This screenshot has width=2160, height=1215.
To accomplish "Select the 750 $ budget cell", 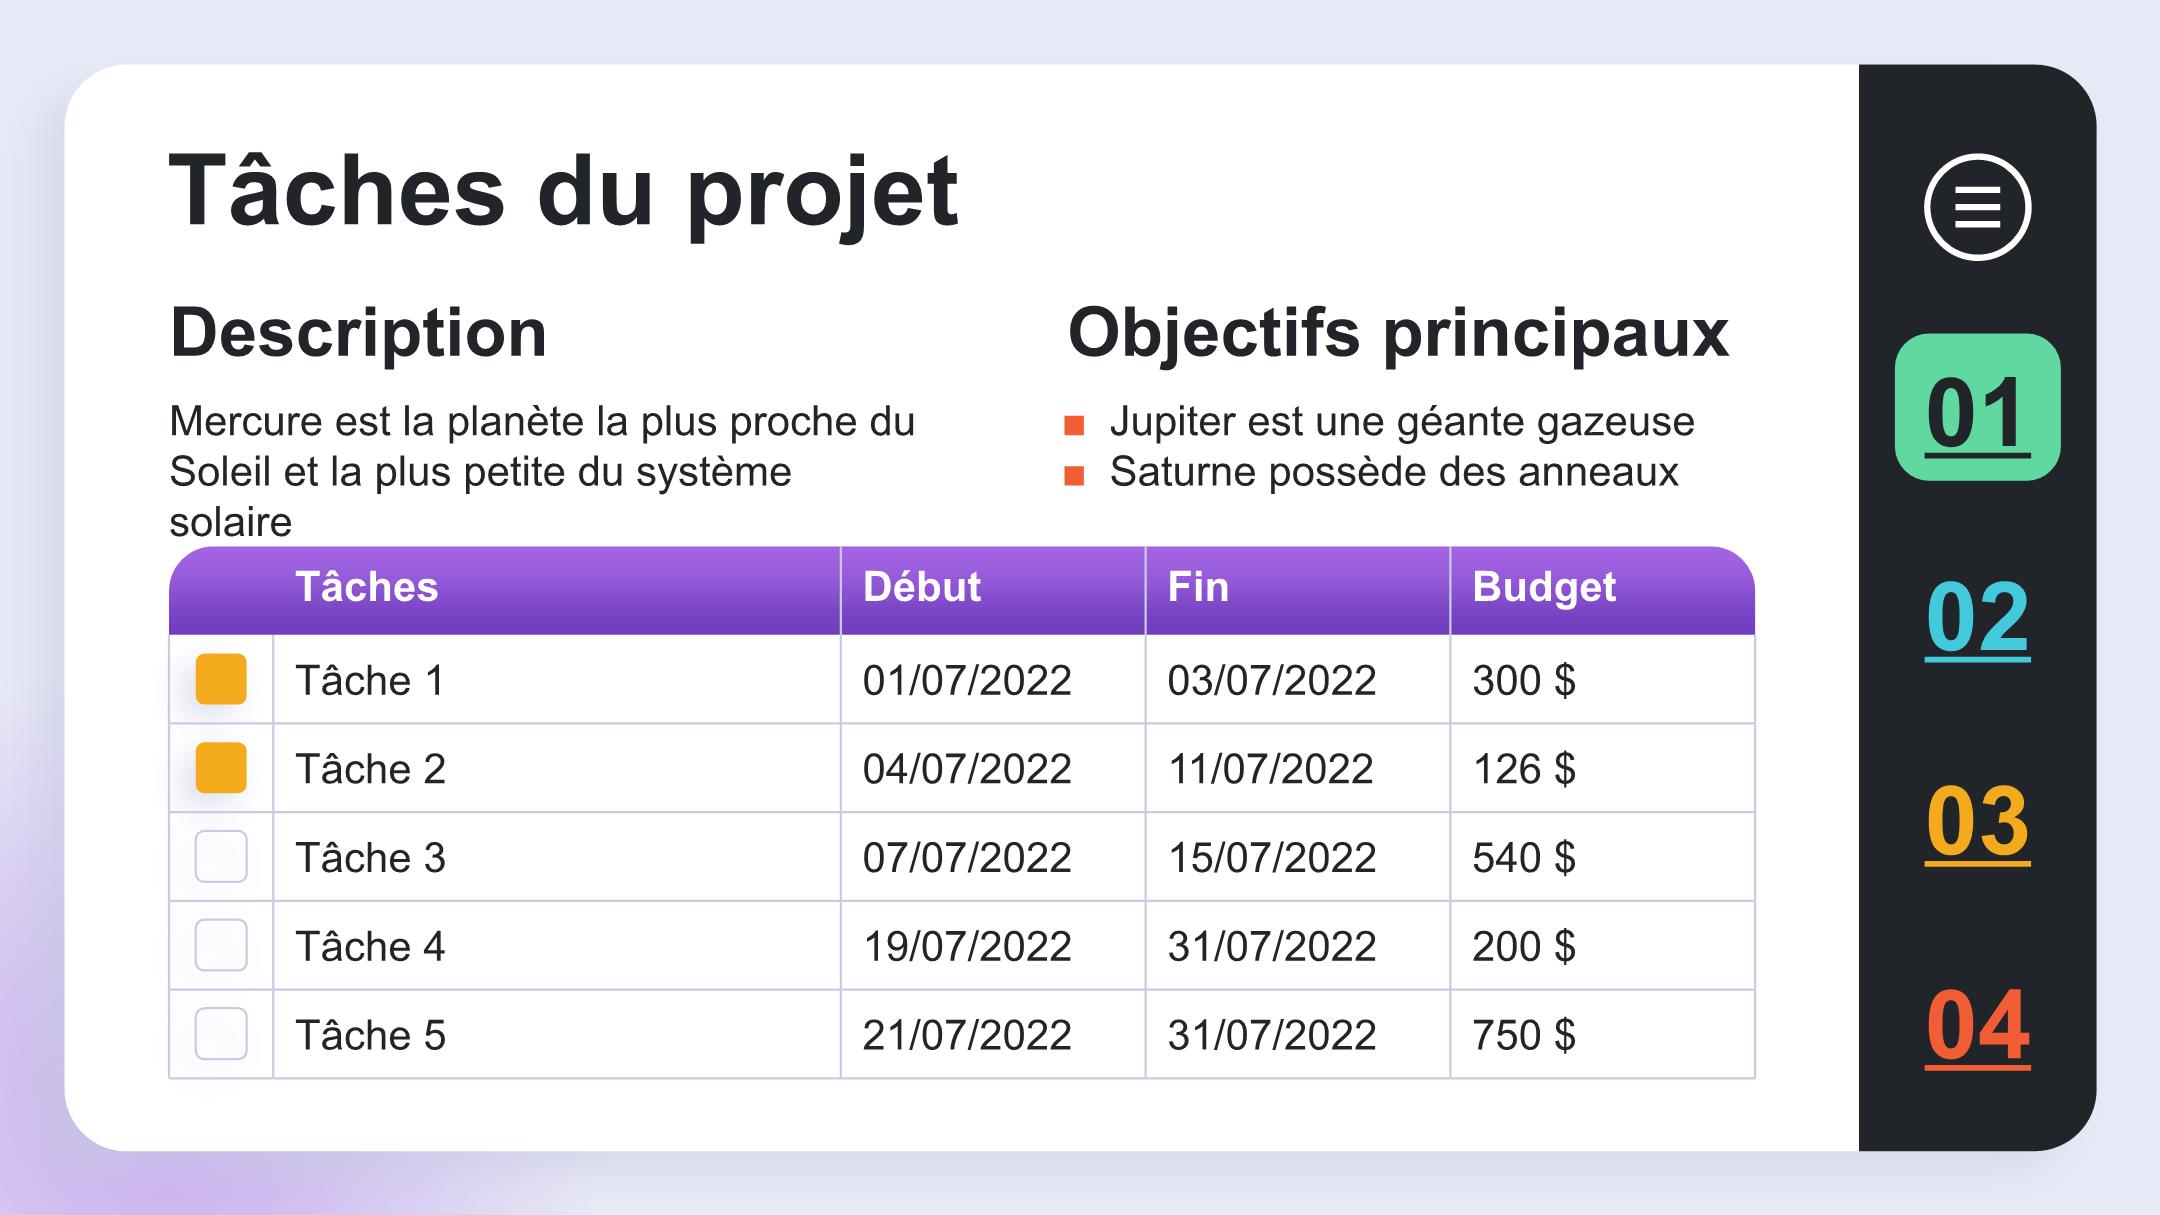I will (x=1523, y=1035).
